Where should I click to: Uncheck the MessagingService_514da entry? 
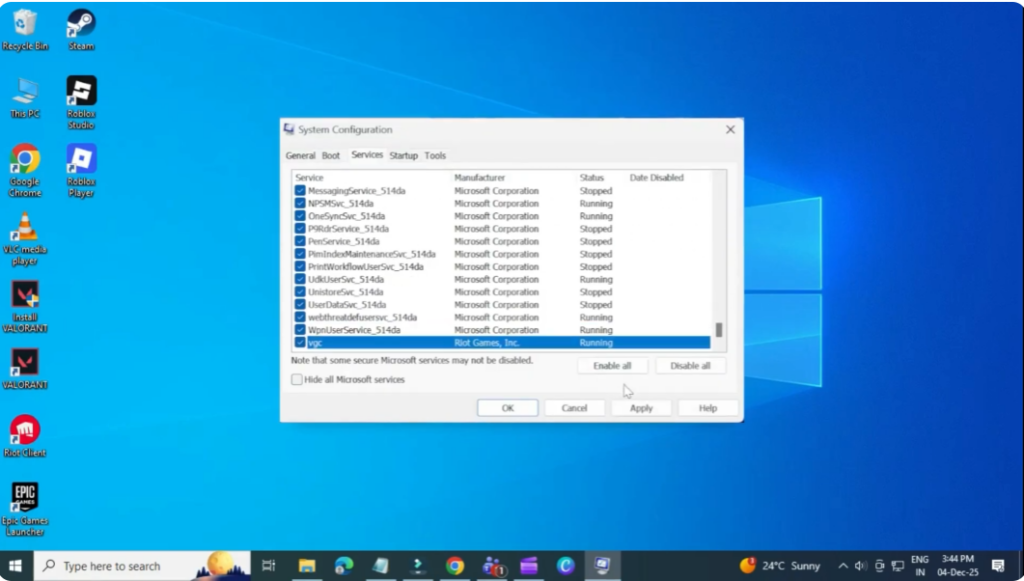(x=298, y=190)
